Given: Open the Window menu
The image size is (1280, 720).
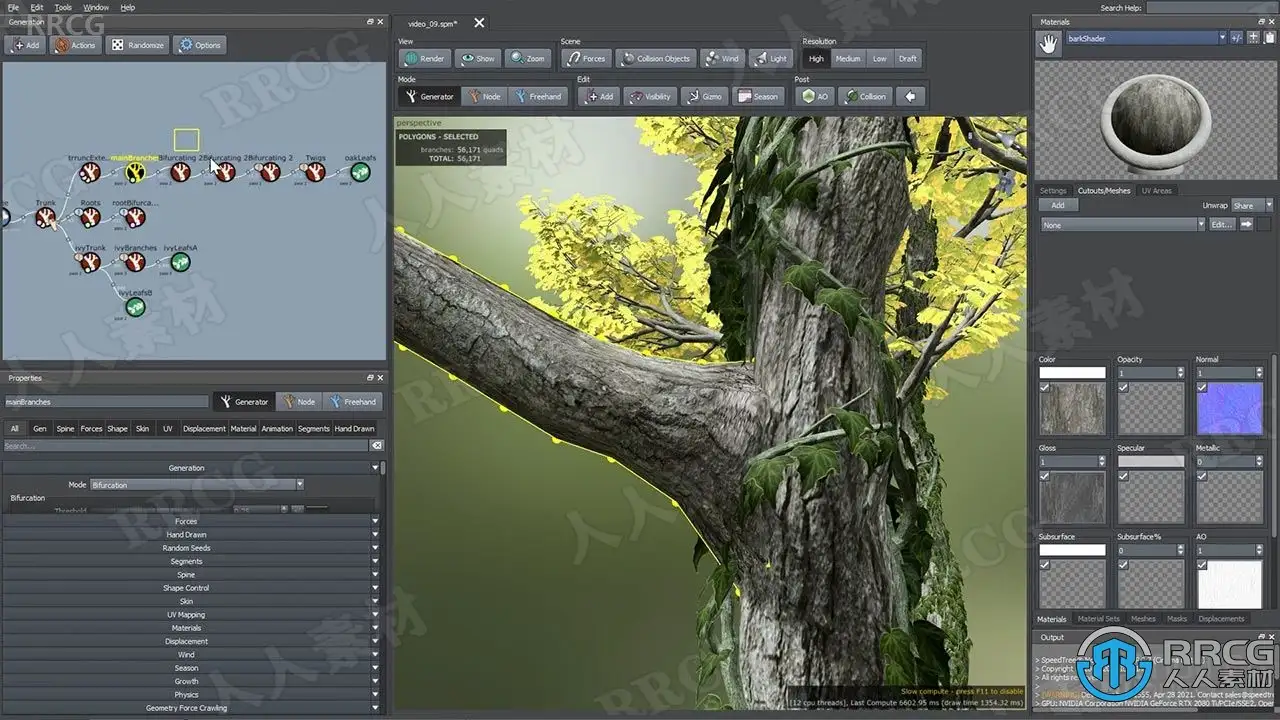Looking at the screenshot, I should click(96, 7).
